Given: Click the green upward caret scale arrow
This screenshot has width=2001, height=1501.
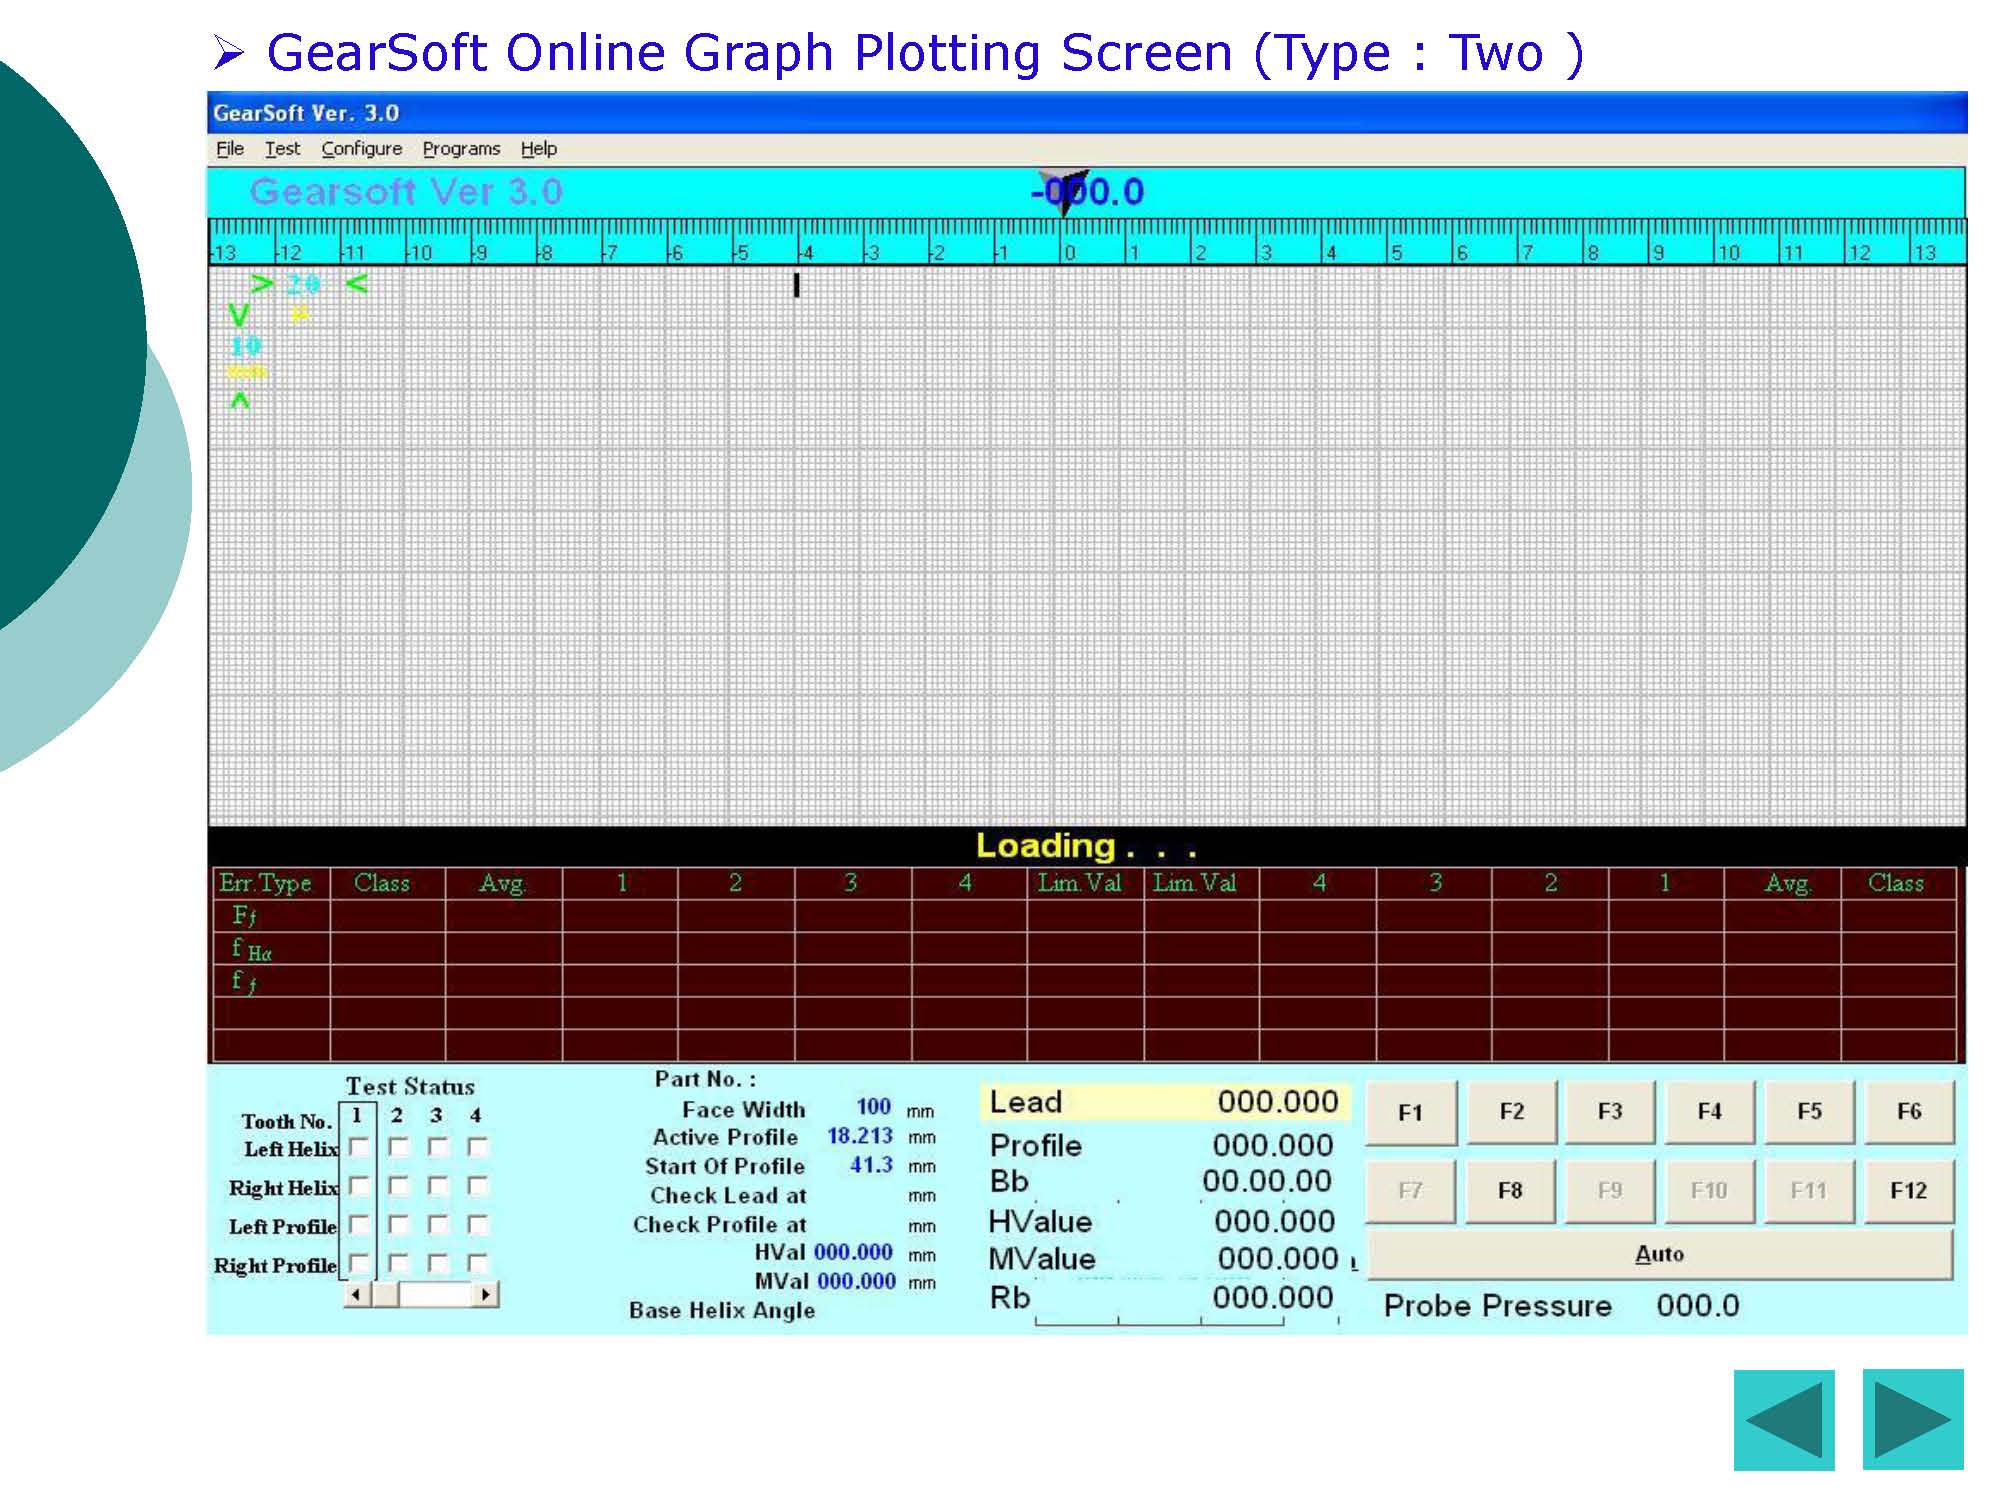Looking at the screenshot, I should 240,400.
